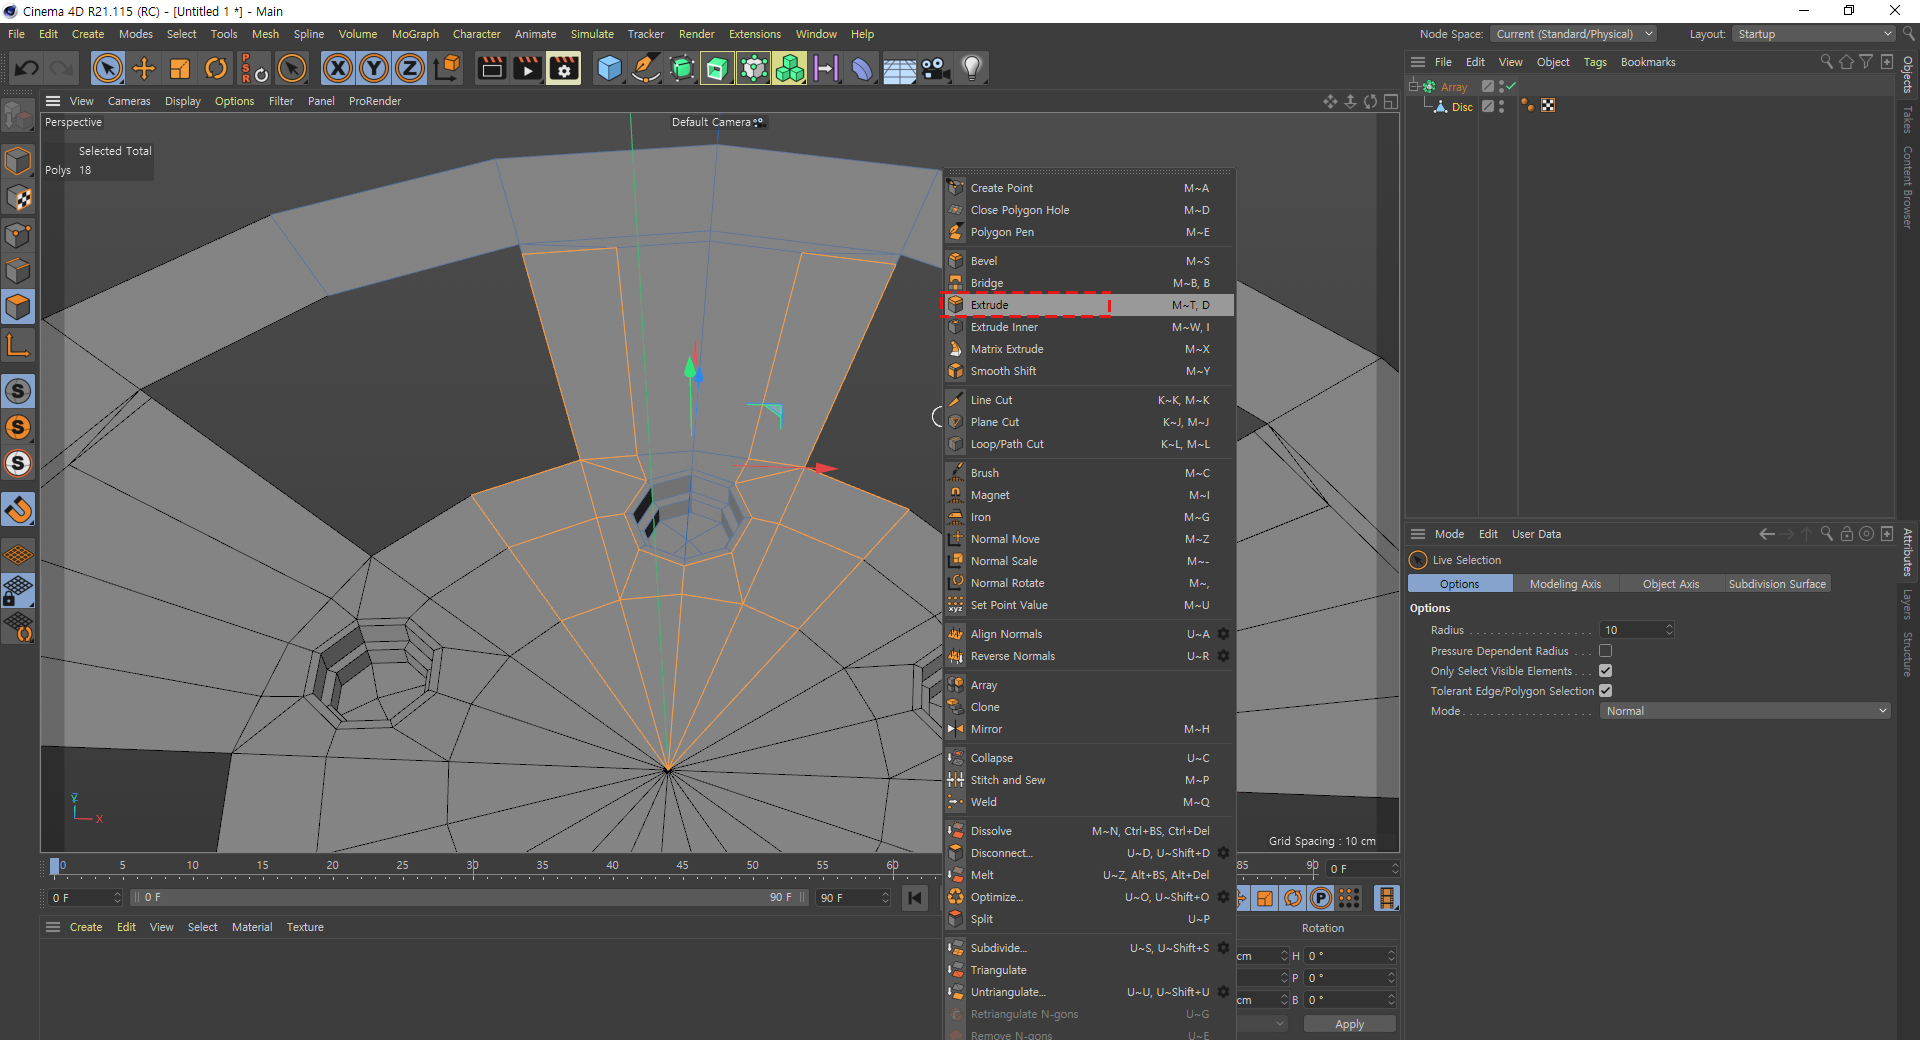Toggle Enable Snap magnet icon
Viewport: 1920px width, 1040px height.
18,510
